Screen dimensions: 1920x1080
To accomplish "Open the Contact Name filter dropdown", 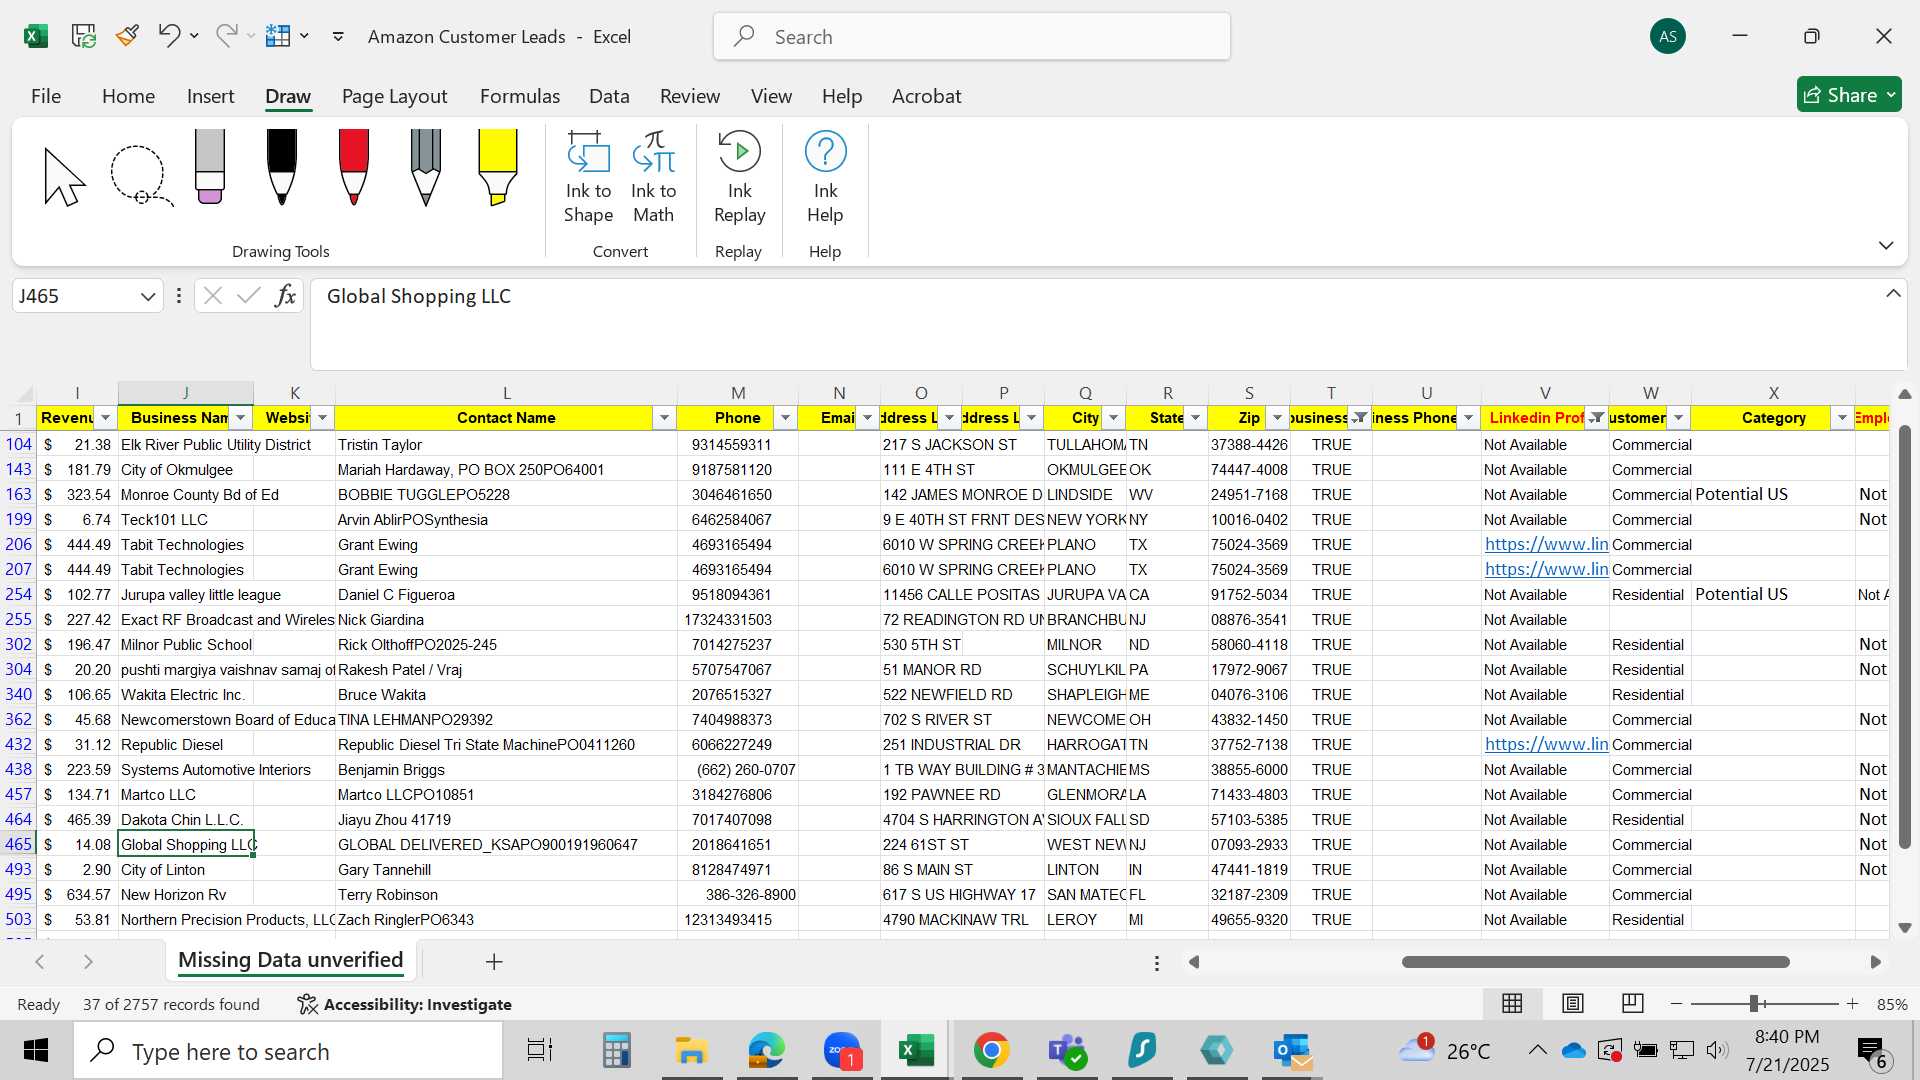I will (665, 418).
